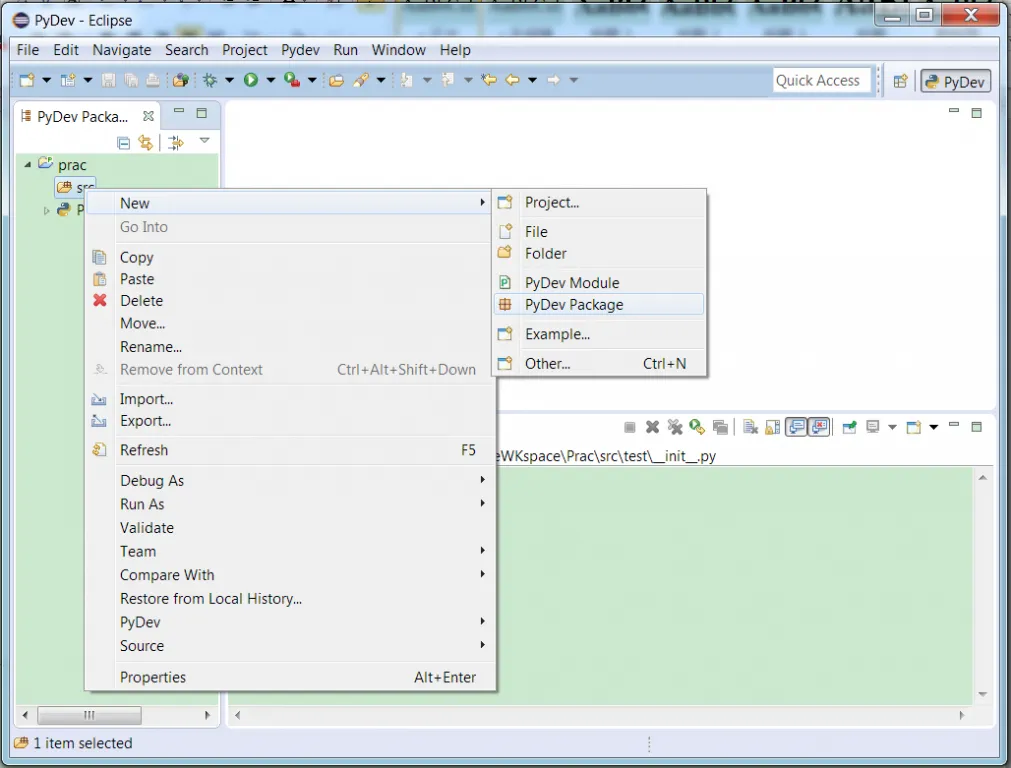Click Remove All Terminated Launches icon

click(675, 427)
